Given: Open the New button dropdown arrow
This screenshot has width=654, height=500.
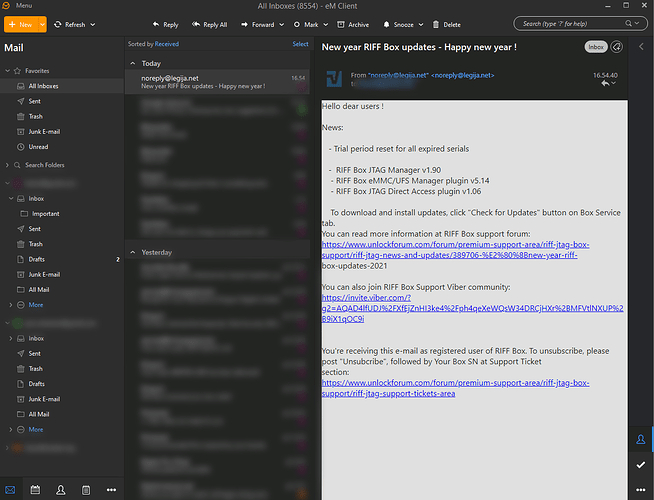Looking at the screenshot, I should click(x=42, y=25).
